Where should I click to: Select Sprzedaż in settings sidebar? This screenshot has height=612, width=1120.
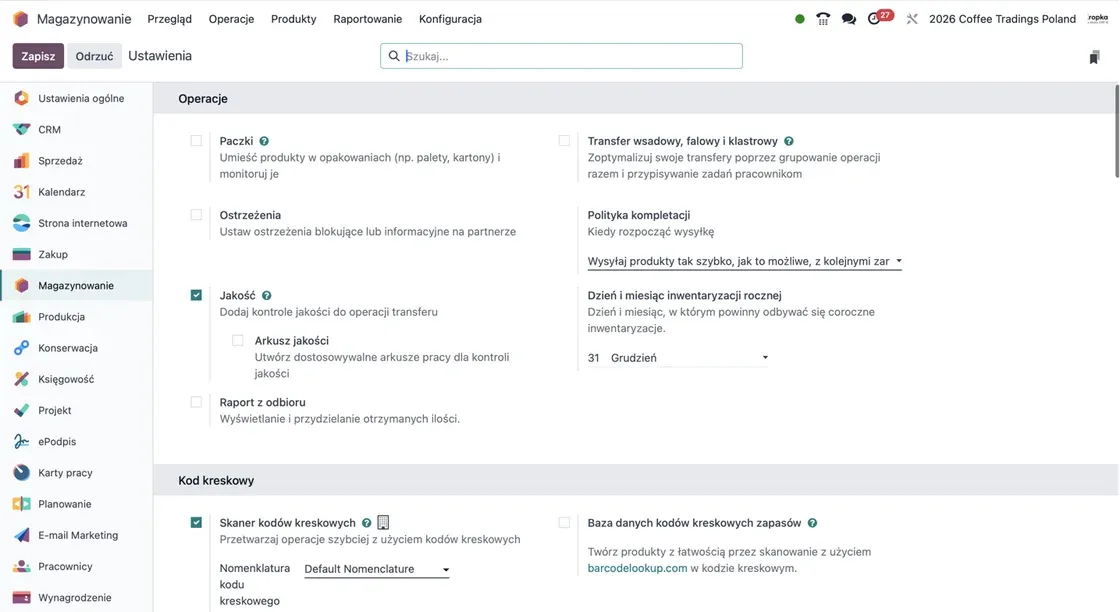pyautogui.click(x=76, y=161)
